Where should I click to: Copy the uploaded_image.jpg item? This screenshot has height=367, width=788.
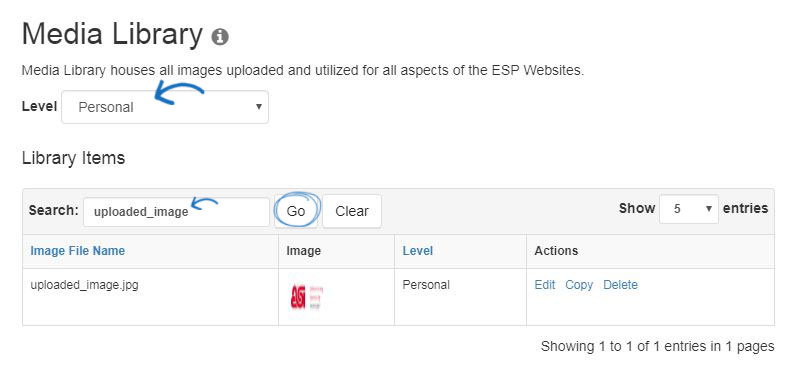(579, 285)
